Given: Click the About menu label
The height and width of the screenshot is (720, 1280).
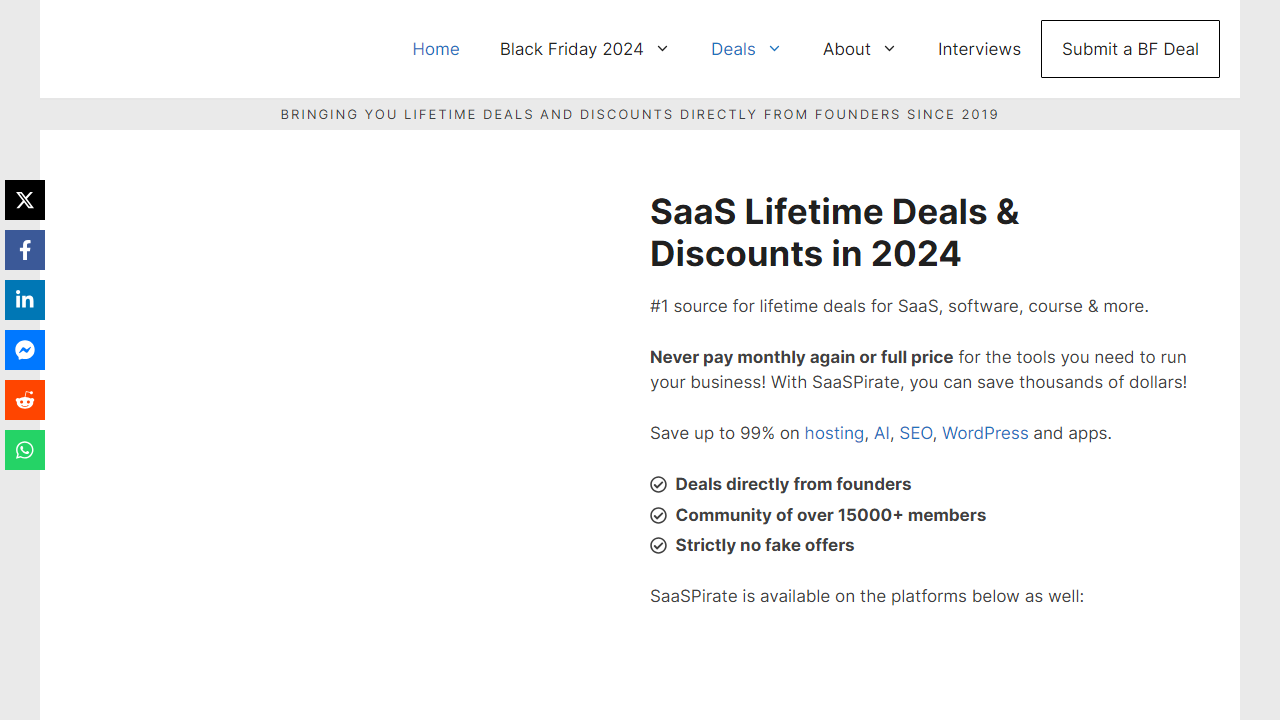Looking at the screenshot, I should pyautogui.click(x=846, y=49).
